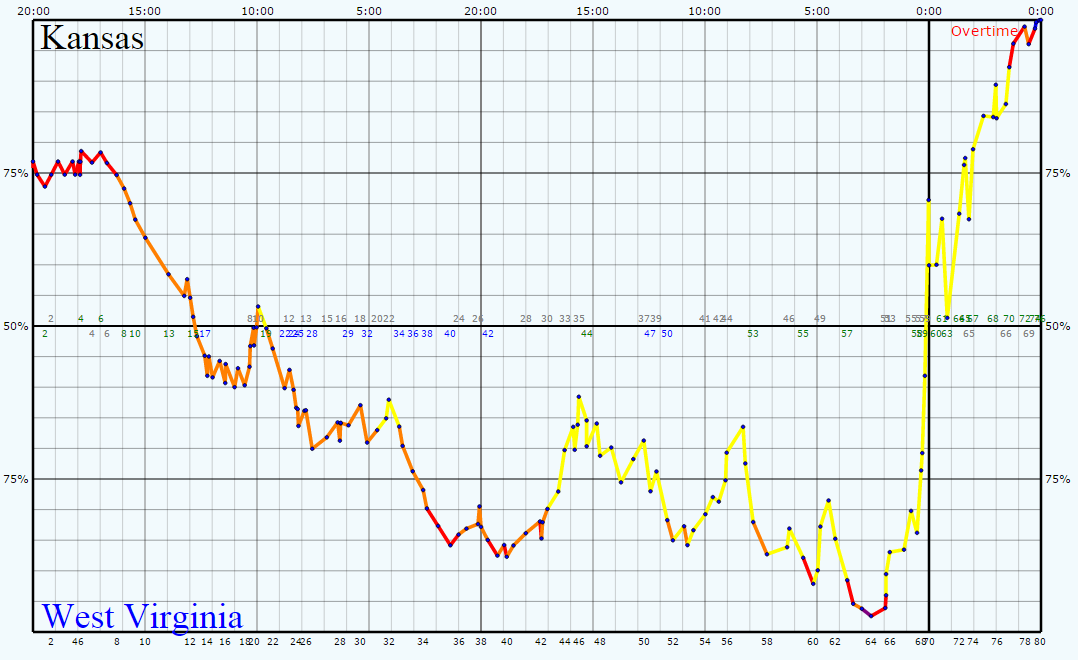Image resolution: width=1078 pixels, height=660 pixels.
Task: Select the Overtime label in red
Action: pyautogui.click(x=986, y=31)
